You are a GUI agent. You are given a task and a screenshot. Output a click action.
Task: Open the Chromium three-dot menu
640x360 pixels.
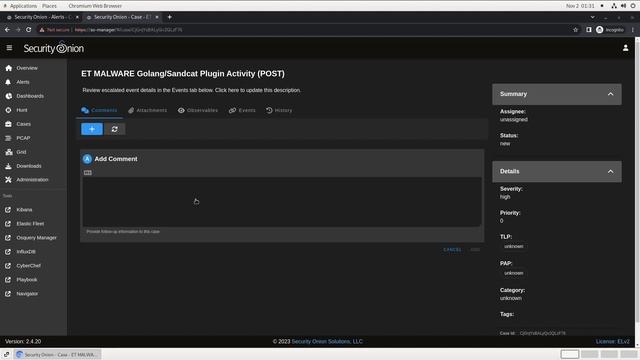(x=633, y=30)
